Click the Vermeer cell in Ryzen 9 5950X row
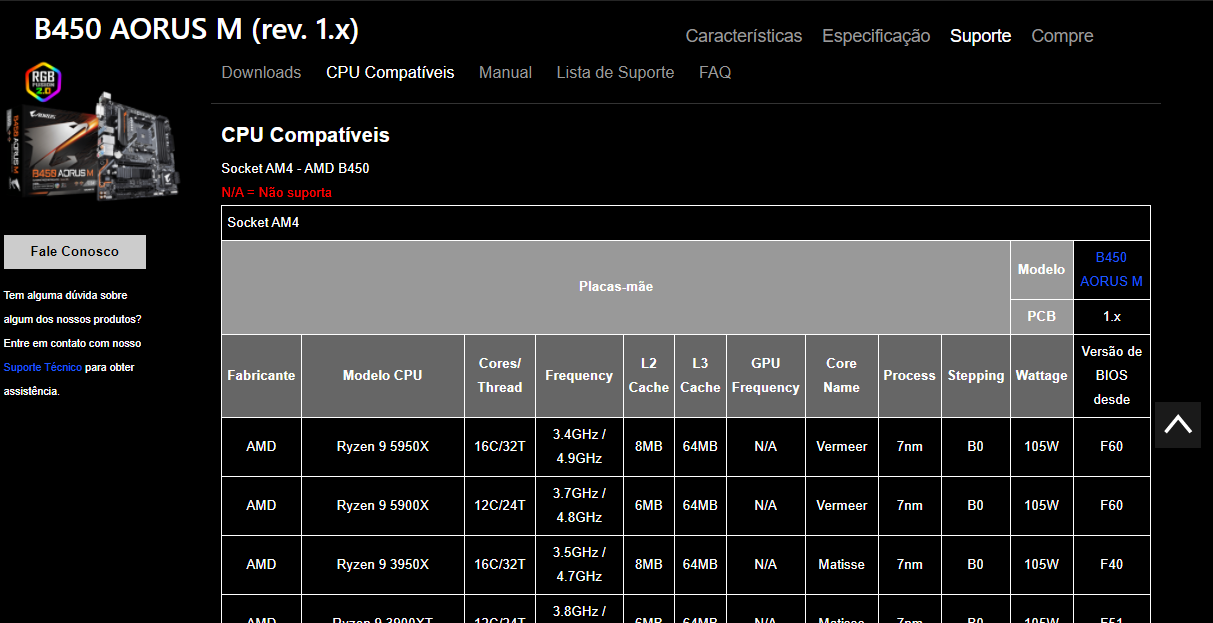Screen dimensions: 1213x623 (x=842, y=447)
